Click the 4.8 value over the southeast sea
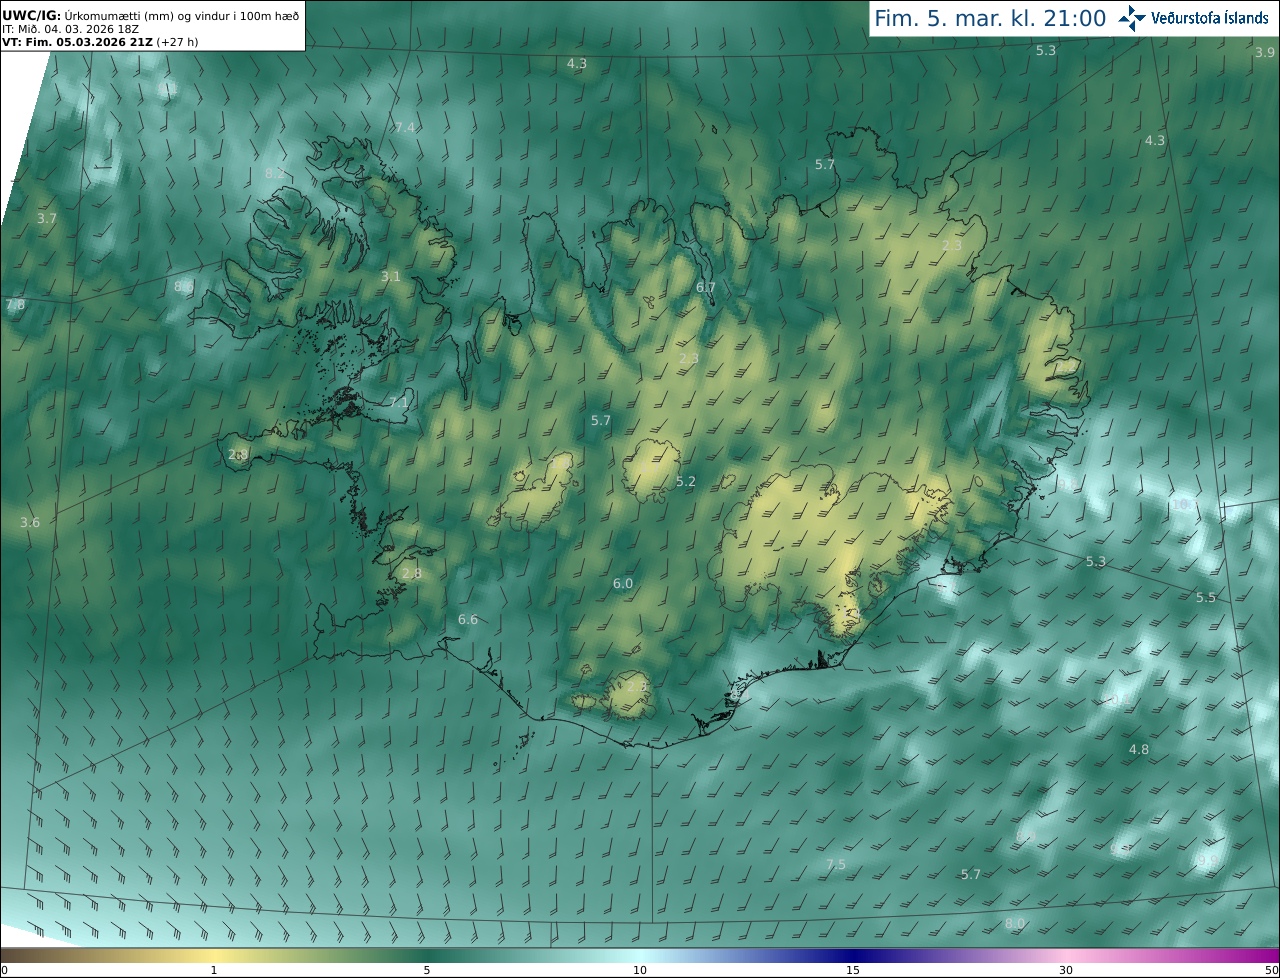 pos(1139,750)
